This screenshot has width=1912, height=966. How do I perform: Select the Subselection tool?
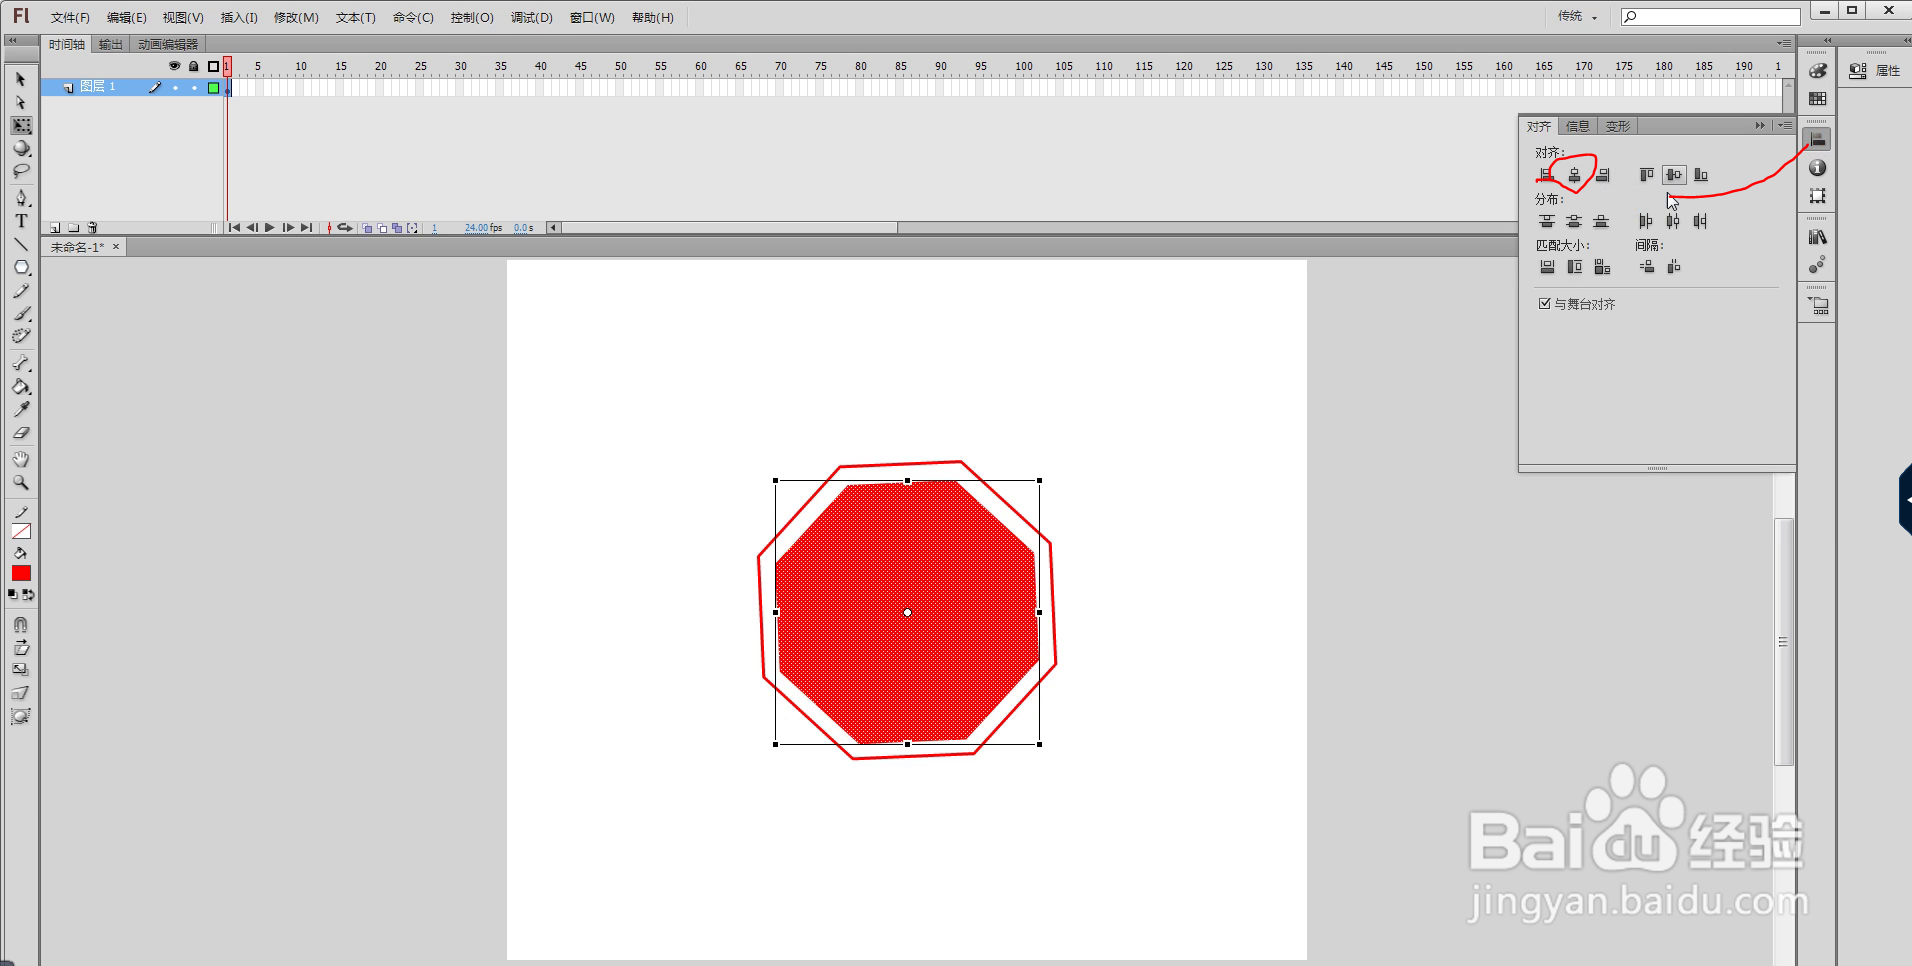click(x=21, y=102)
